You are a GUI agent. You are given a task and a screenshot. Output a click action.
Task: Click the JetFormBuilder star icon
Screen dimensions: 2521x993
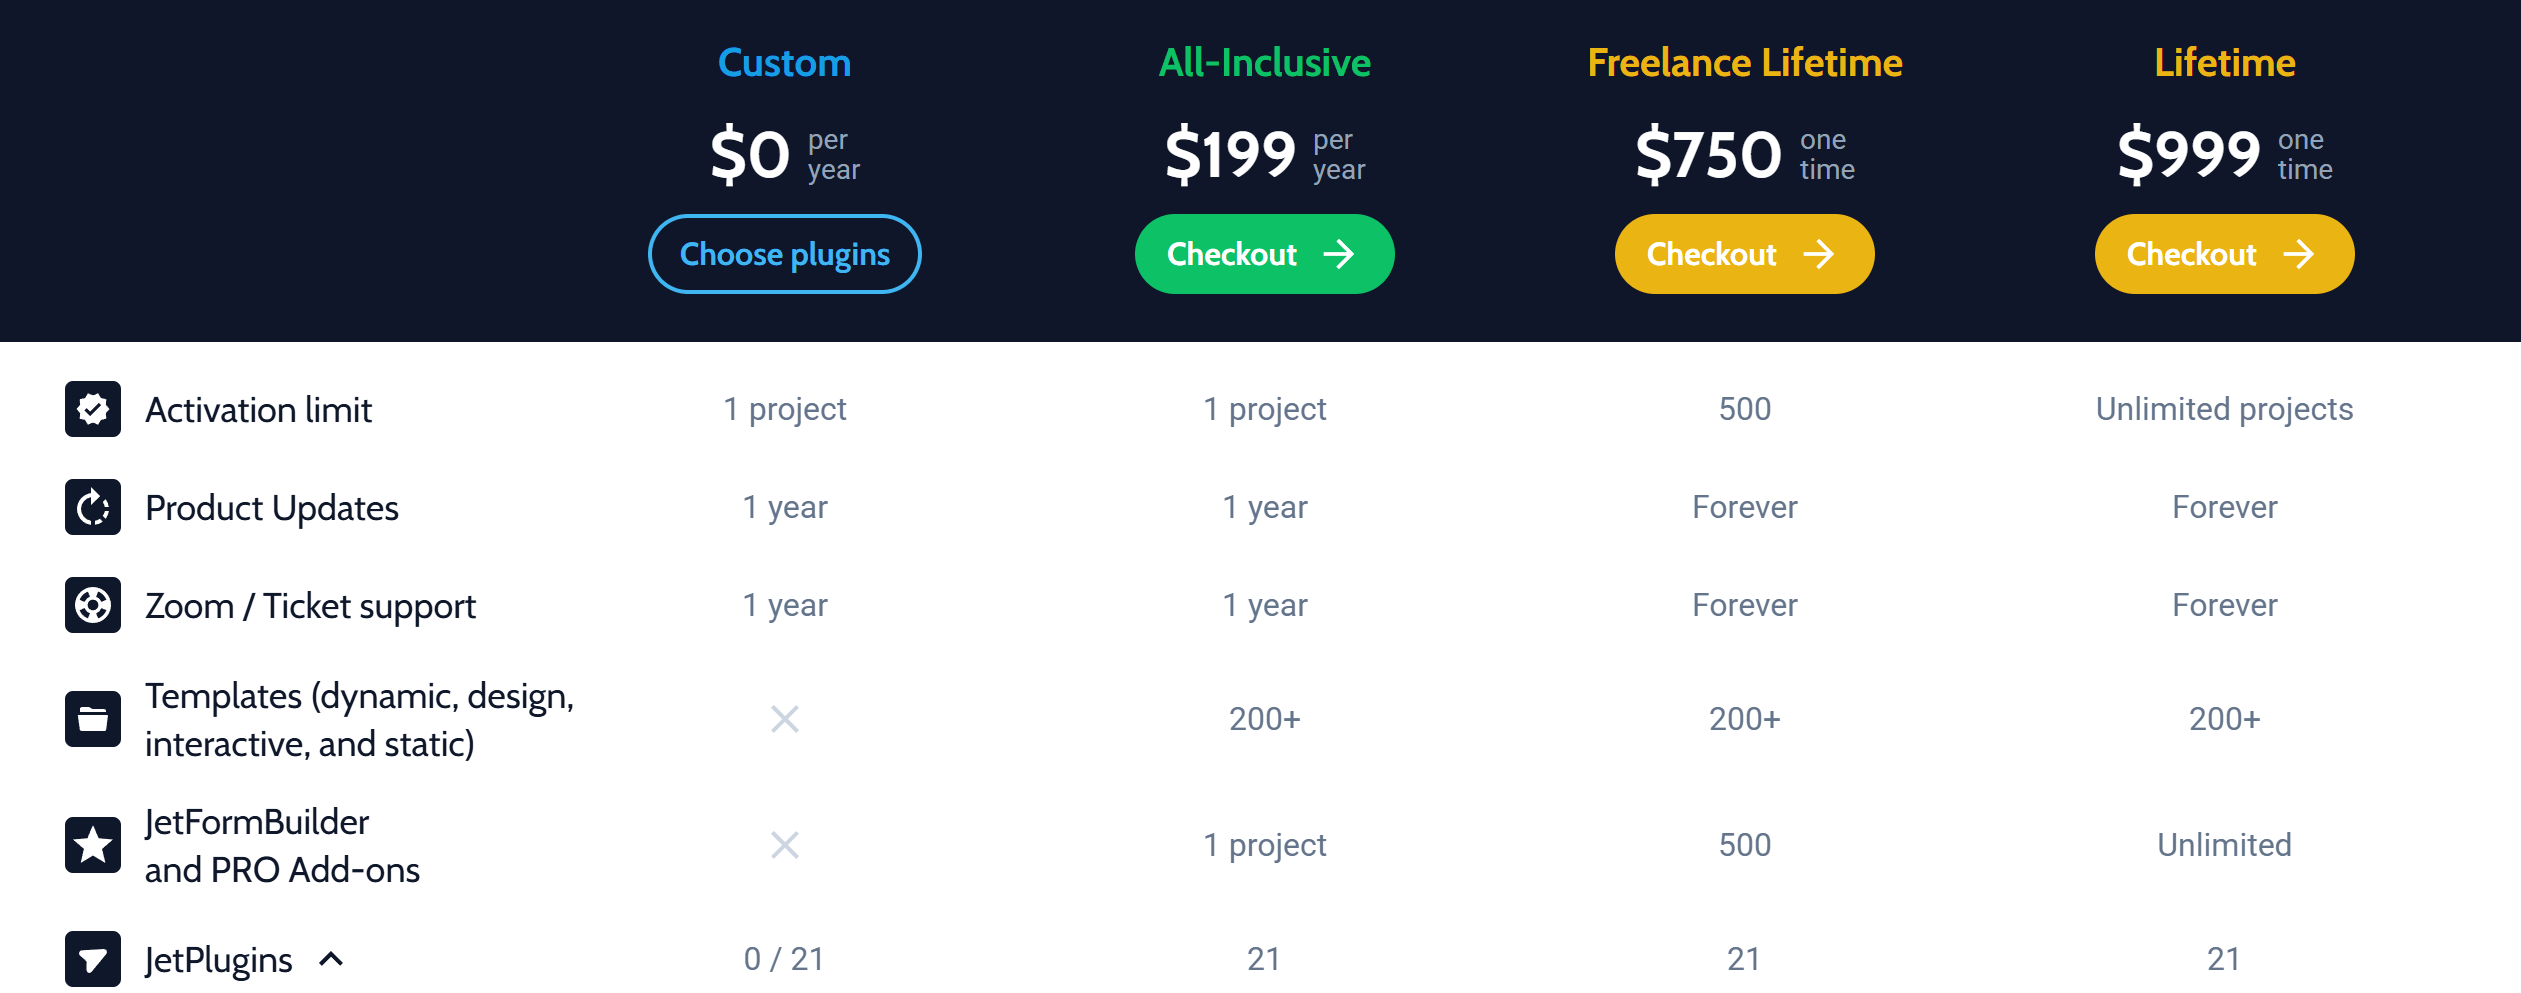click(93, 845)
